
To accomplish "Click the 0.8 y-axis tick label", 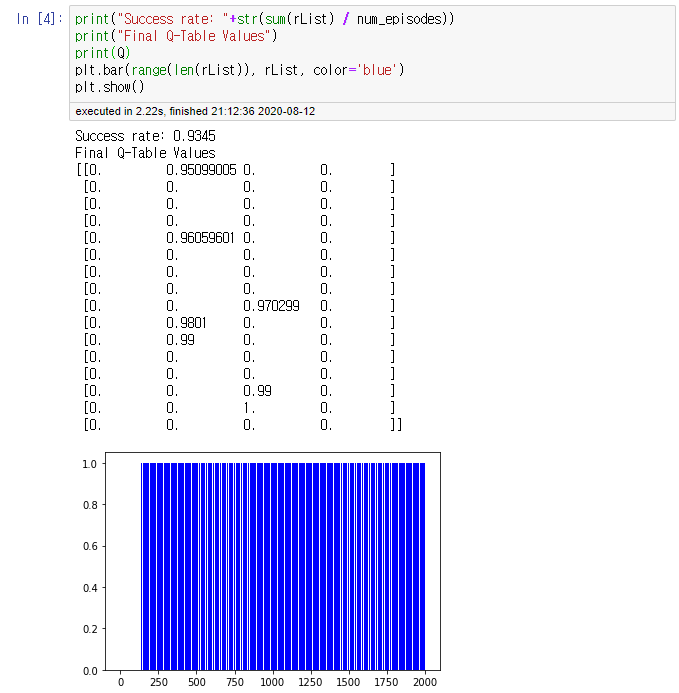I will coord(90,505).
